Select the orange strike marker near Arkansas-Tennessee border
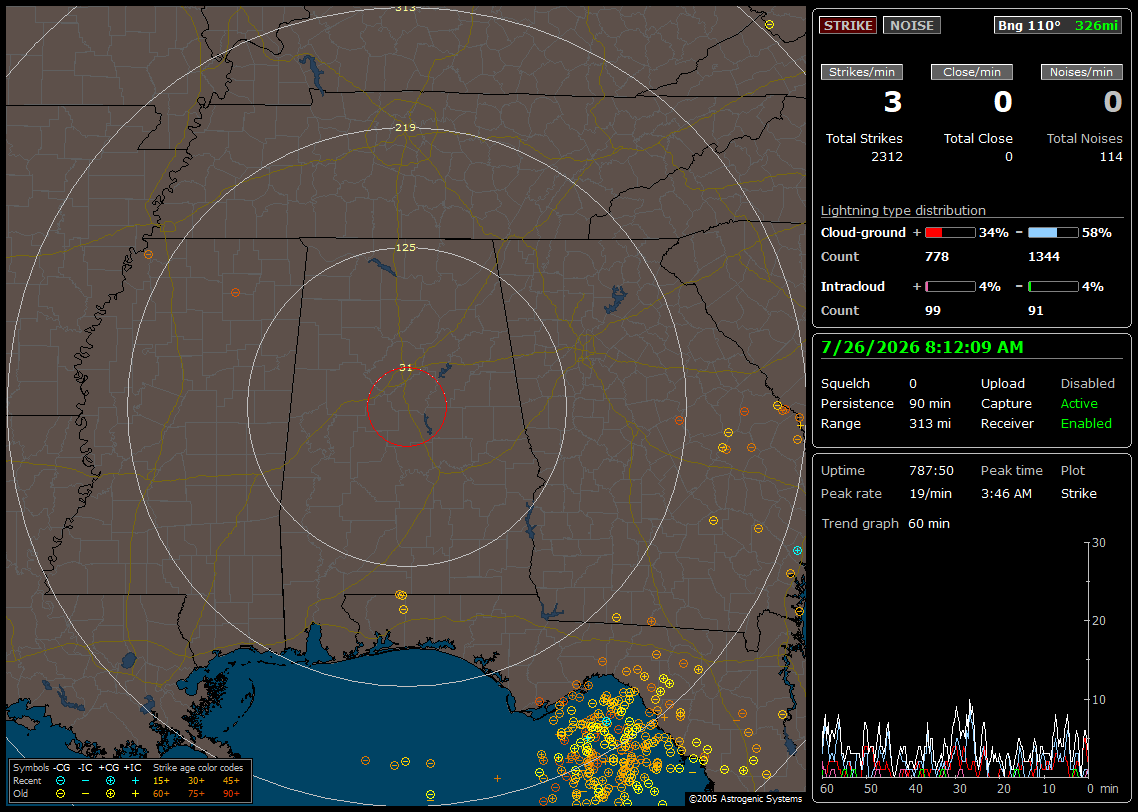The height and width of the screenshot is (812, 1138). [x=148, y=255]
